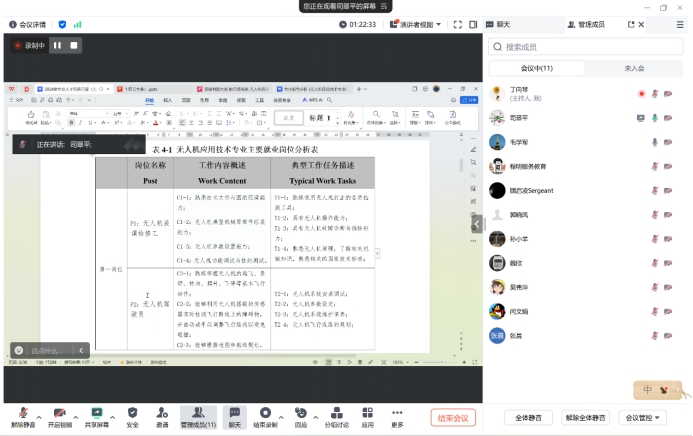The image size is (693, 436).
Task: Click the 解除静音 microphone icon
Action: [x=22, y=412]
